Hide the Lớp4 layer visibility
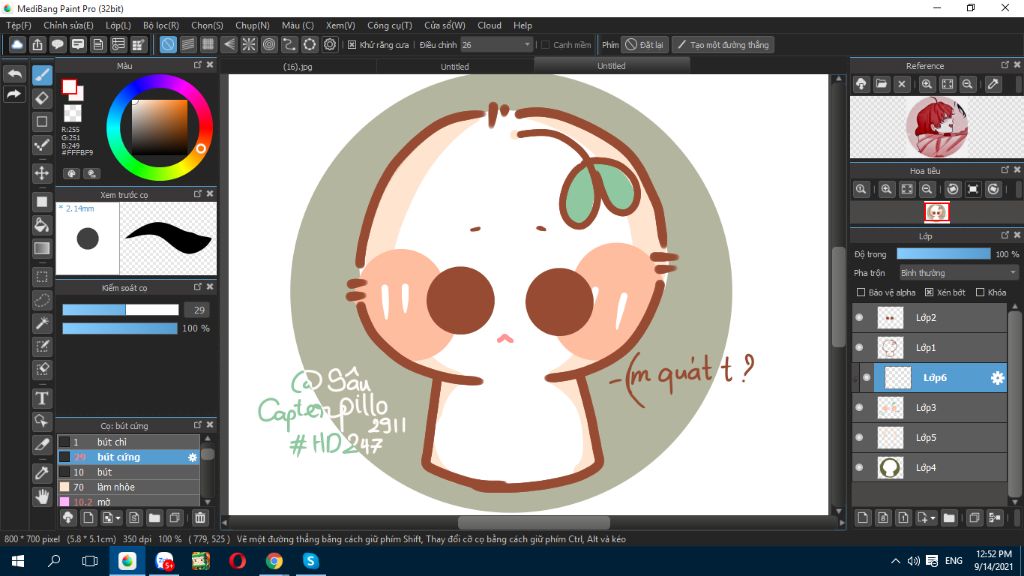 859,468
